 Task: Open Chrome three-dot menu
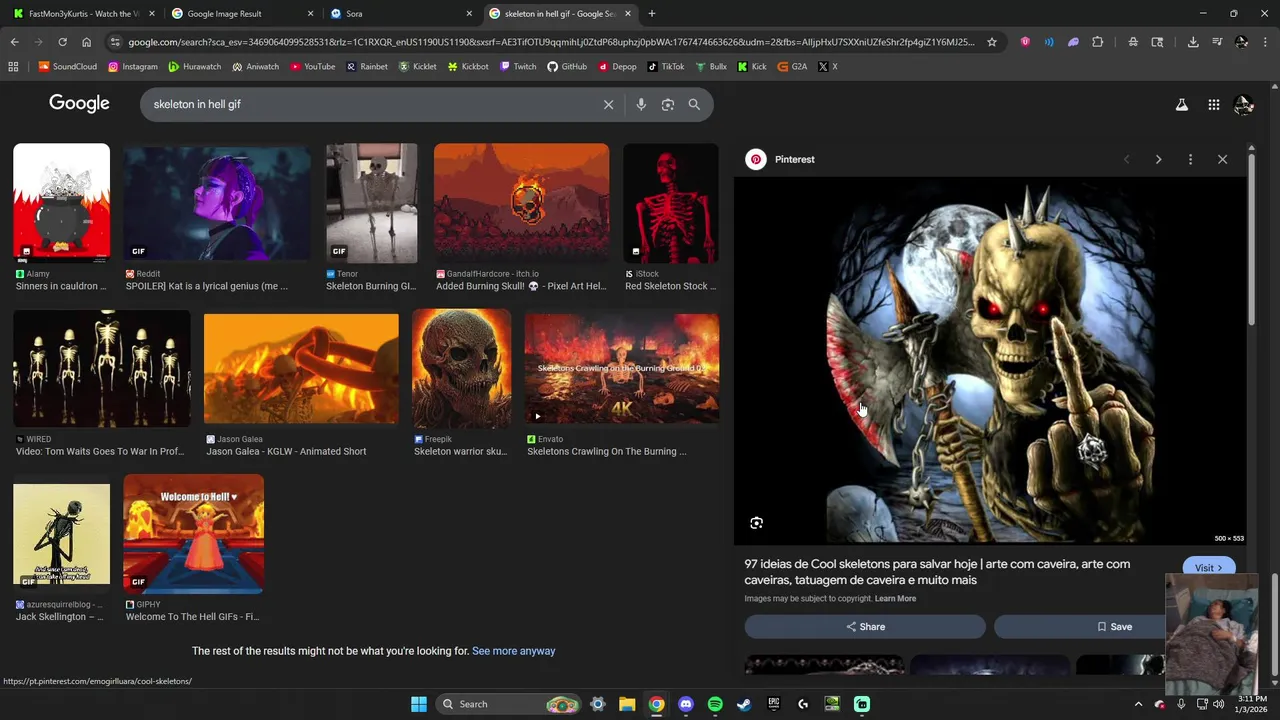pyautogui.click(x=1264, y=42)
